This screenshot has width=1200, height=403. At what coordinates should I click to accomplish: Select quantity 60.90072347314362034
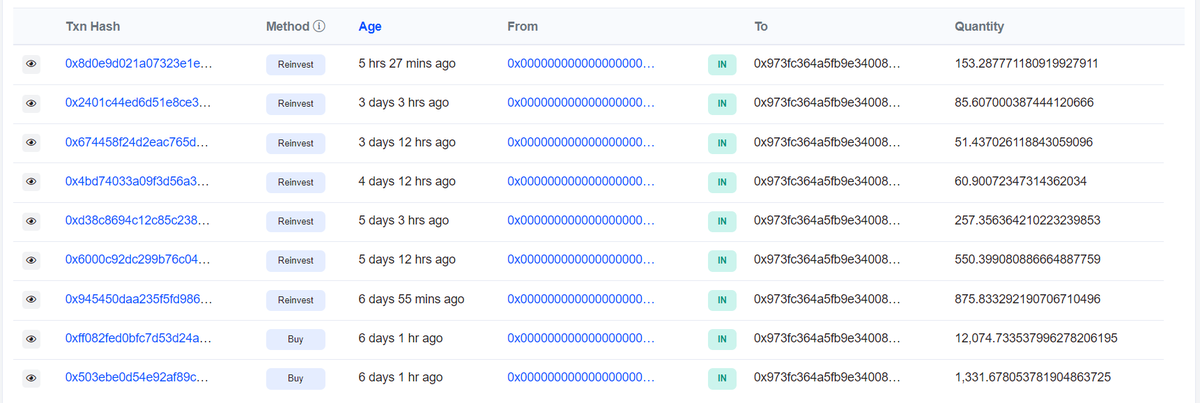(1020, 182)
